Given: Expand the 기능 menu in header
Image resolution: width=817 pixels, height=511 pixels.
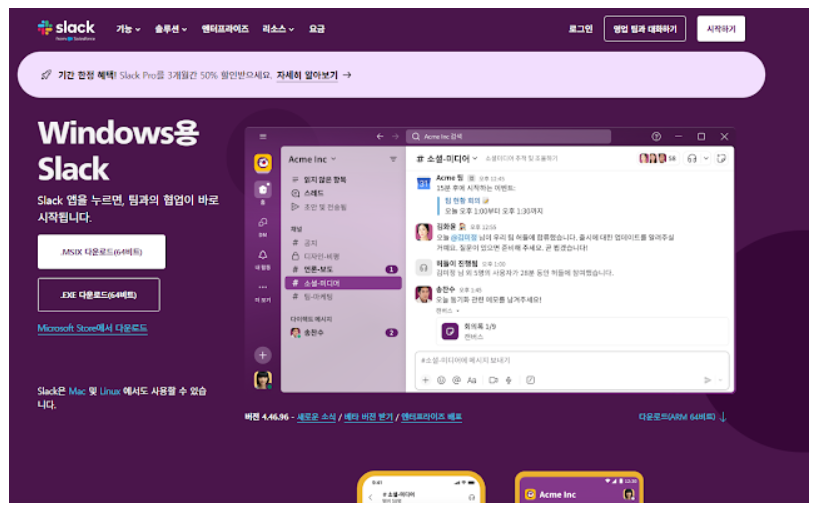Looking at the screenshot, I should click(128, 29).
